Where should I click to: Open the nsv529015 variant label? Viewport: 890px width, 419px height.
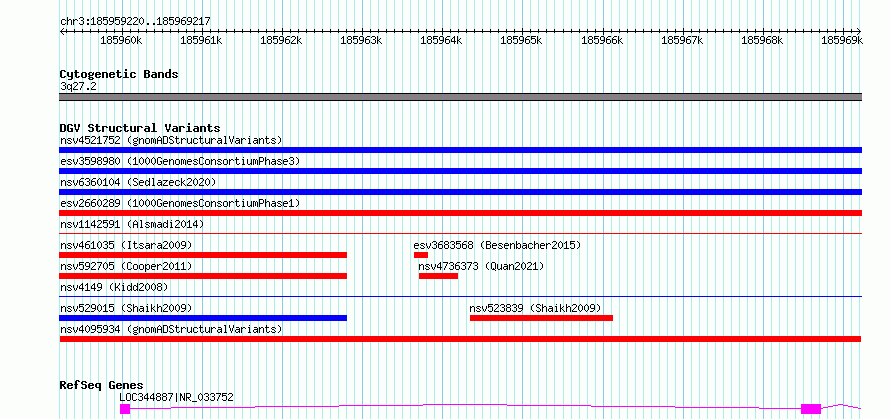pos(126,308)
